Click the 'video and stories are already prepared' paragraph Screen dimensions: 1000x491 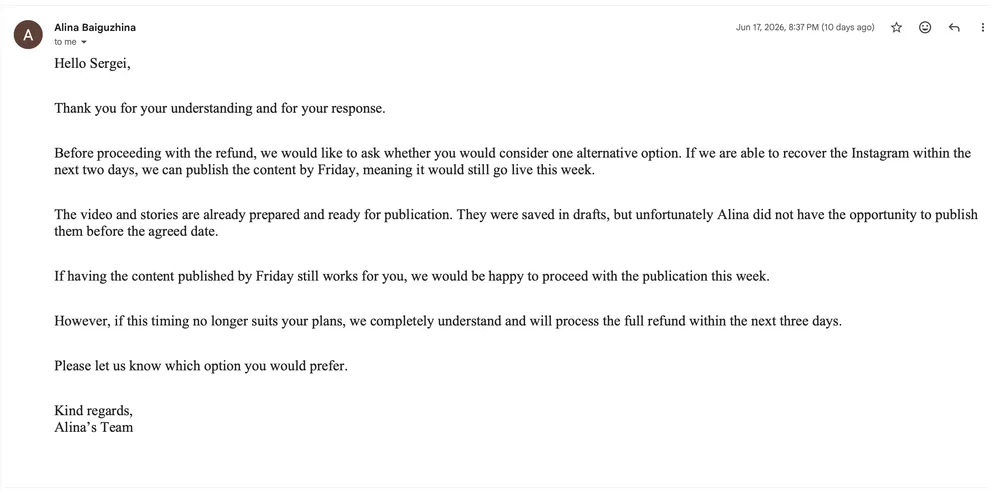(x=516, y=223)
